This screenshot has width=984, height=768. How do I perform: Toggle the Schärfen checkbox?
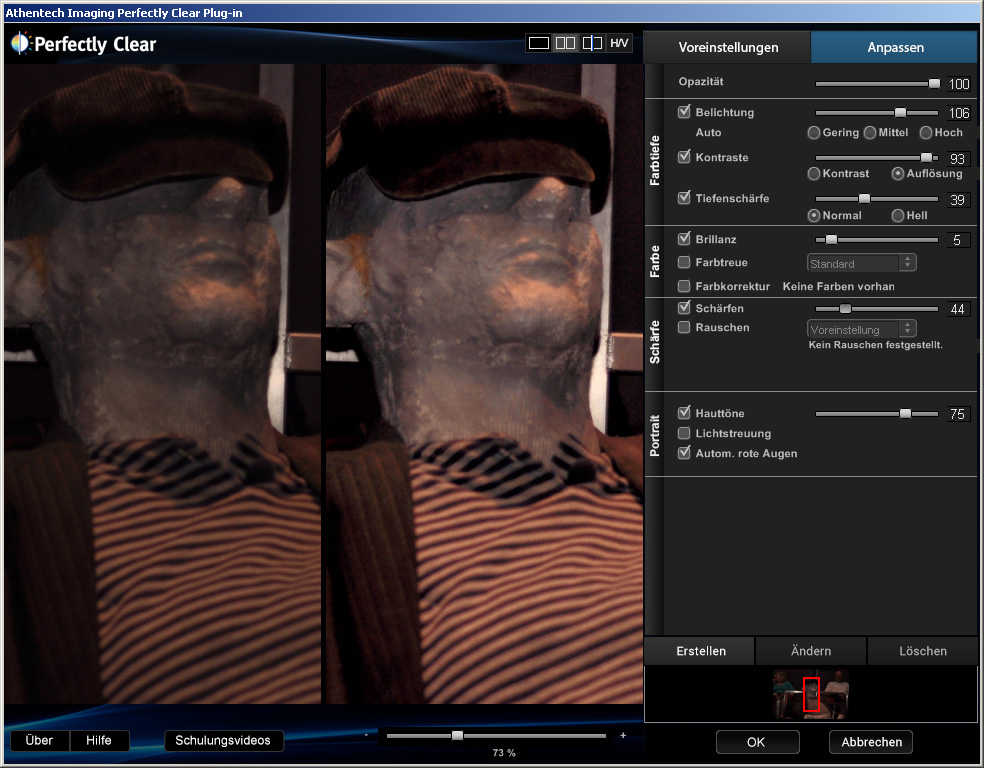click(x=684, y=307)
